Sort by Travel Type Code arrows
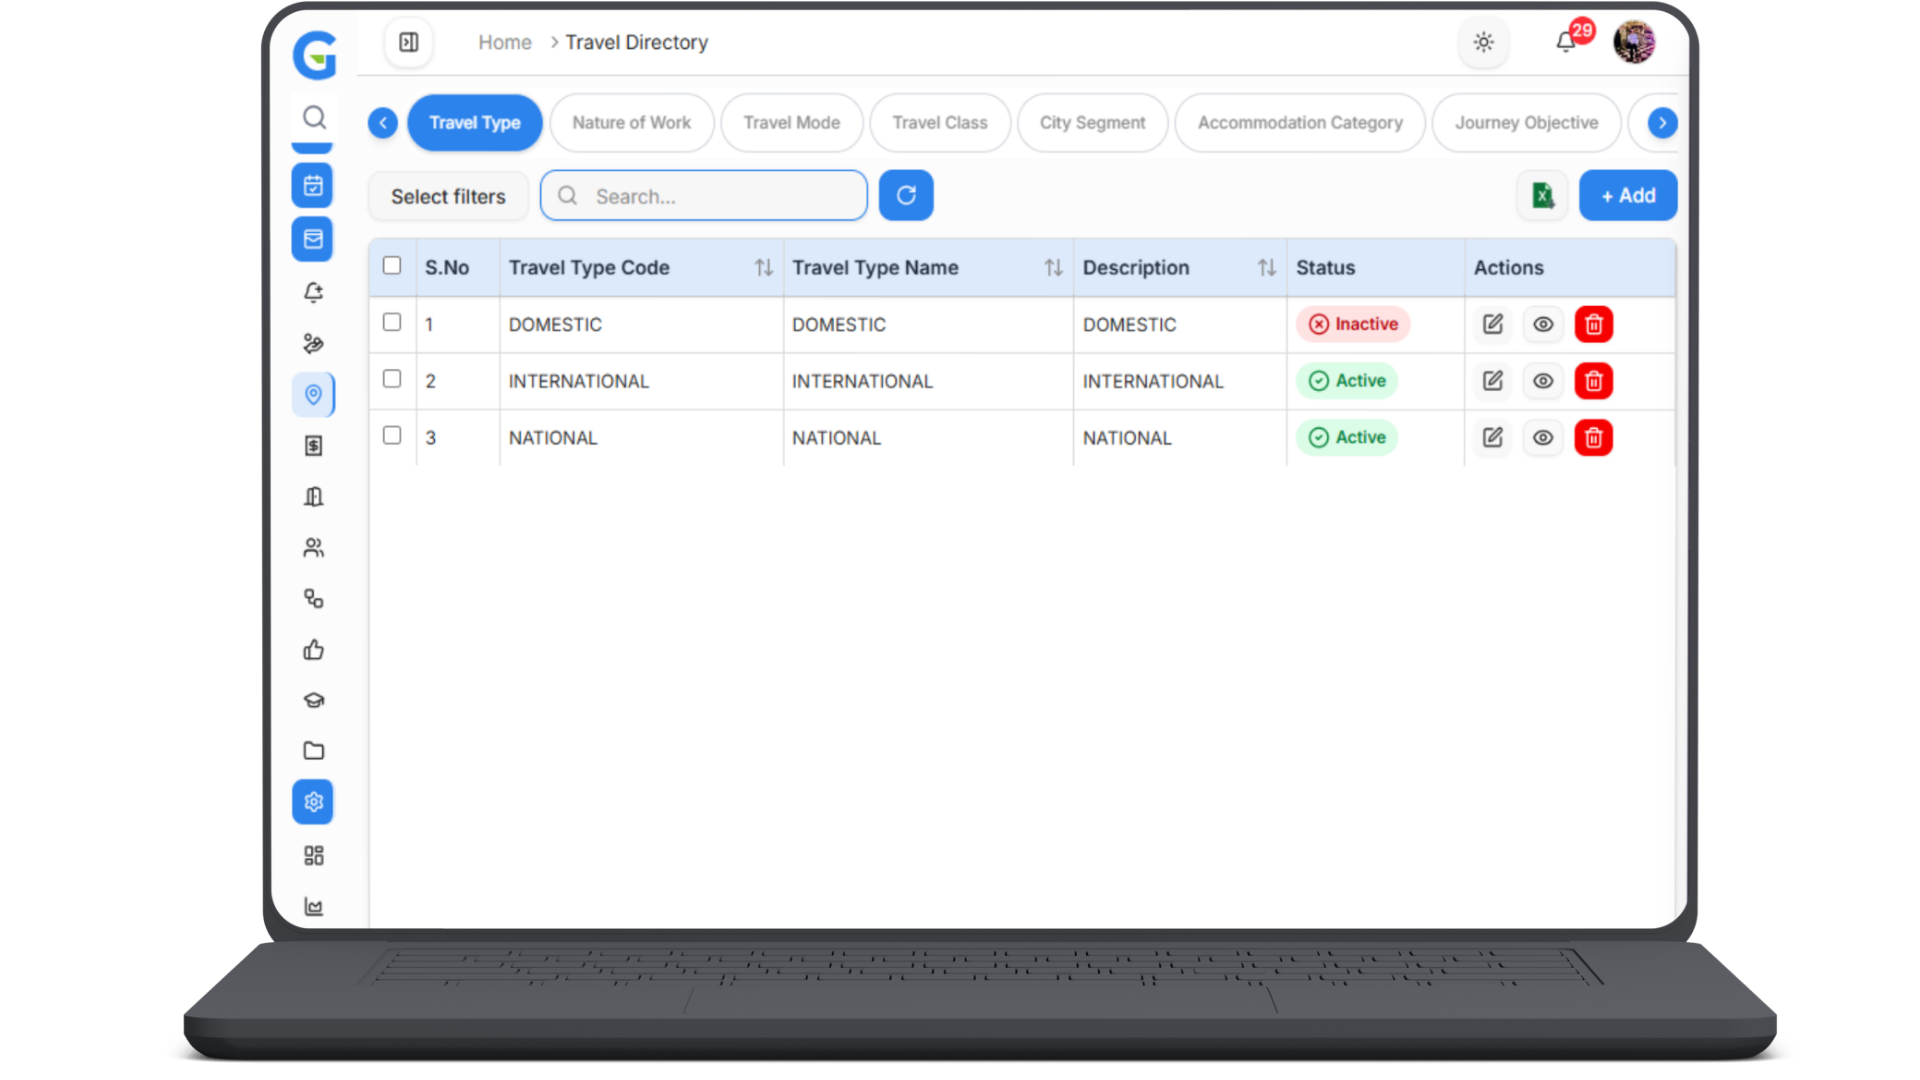This screenshot has width=1920, height=1080. coord(764,268)
